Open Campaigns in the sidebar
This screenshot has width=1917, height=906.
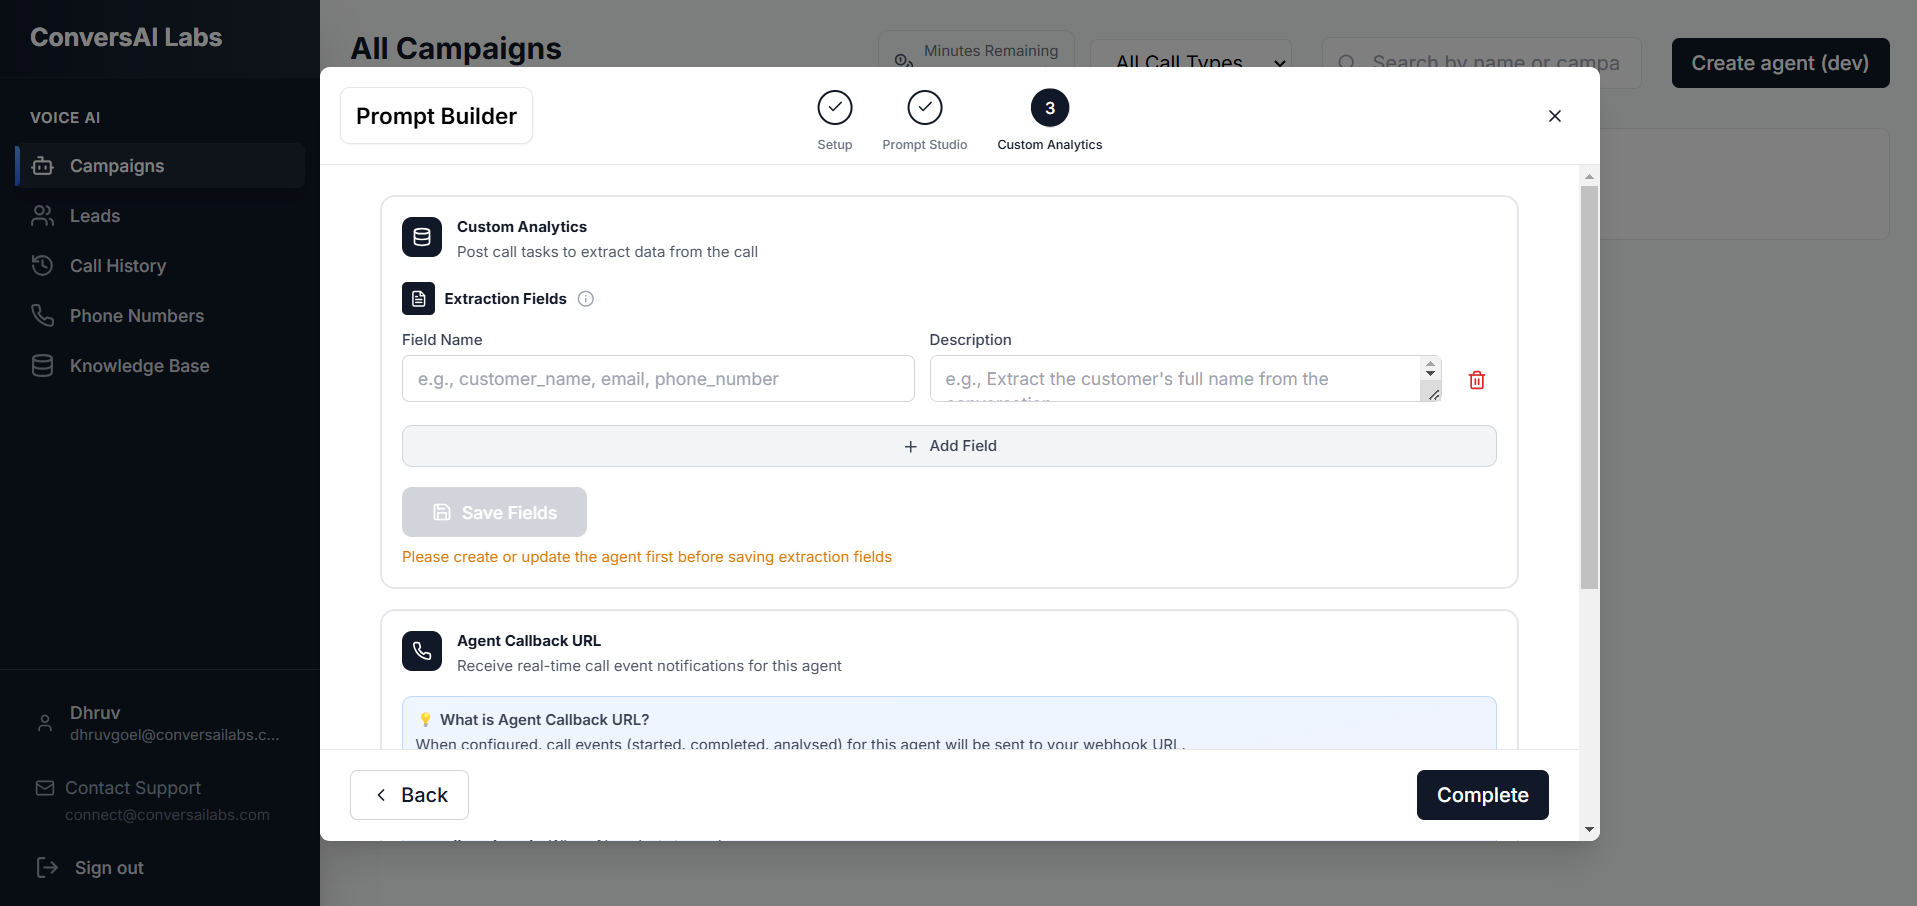point(160,166)
